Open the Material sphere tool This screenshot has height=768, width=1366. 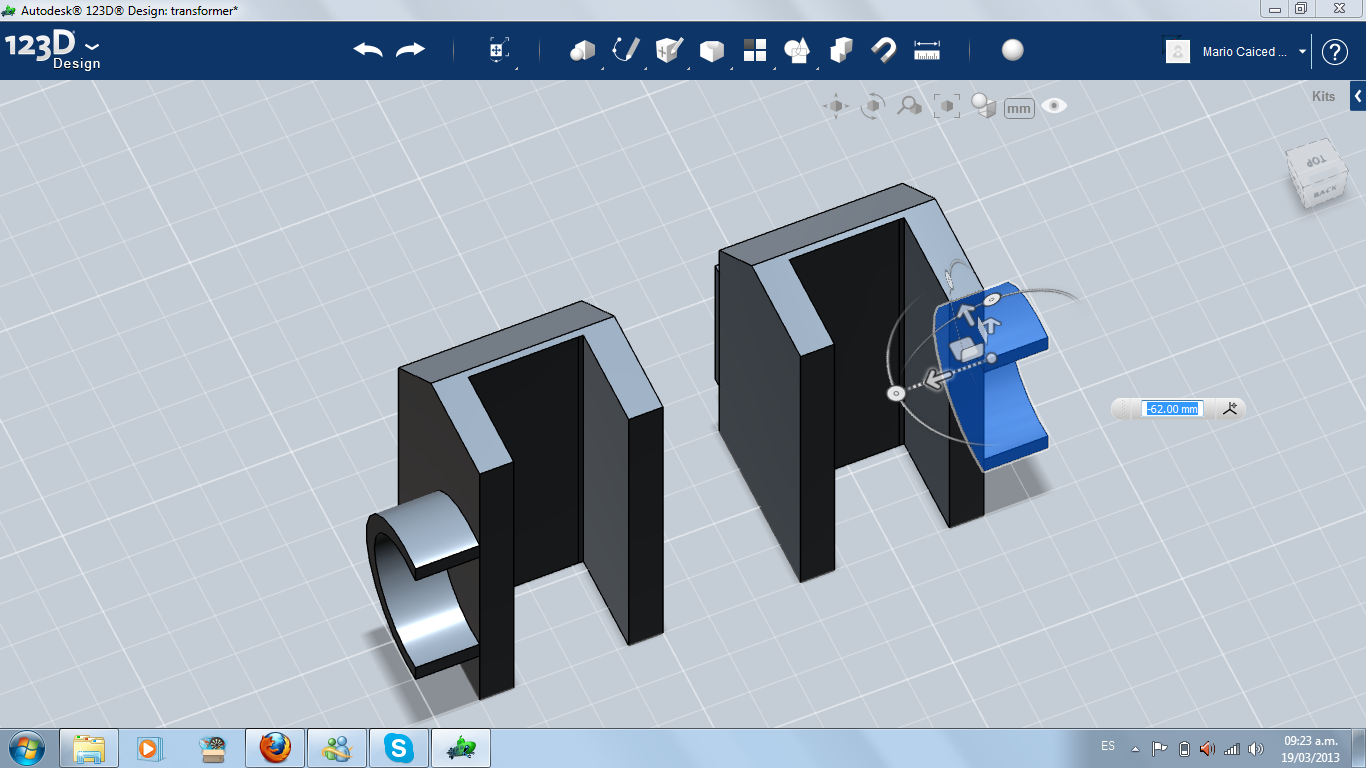(1013, 50)
